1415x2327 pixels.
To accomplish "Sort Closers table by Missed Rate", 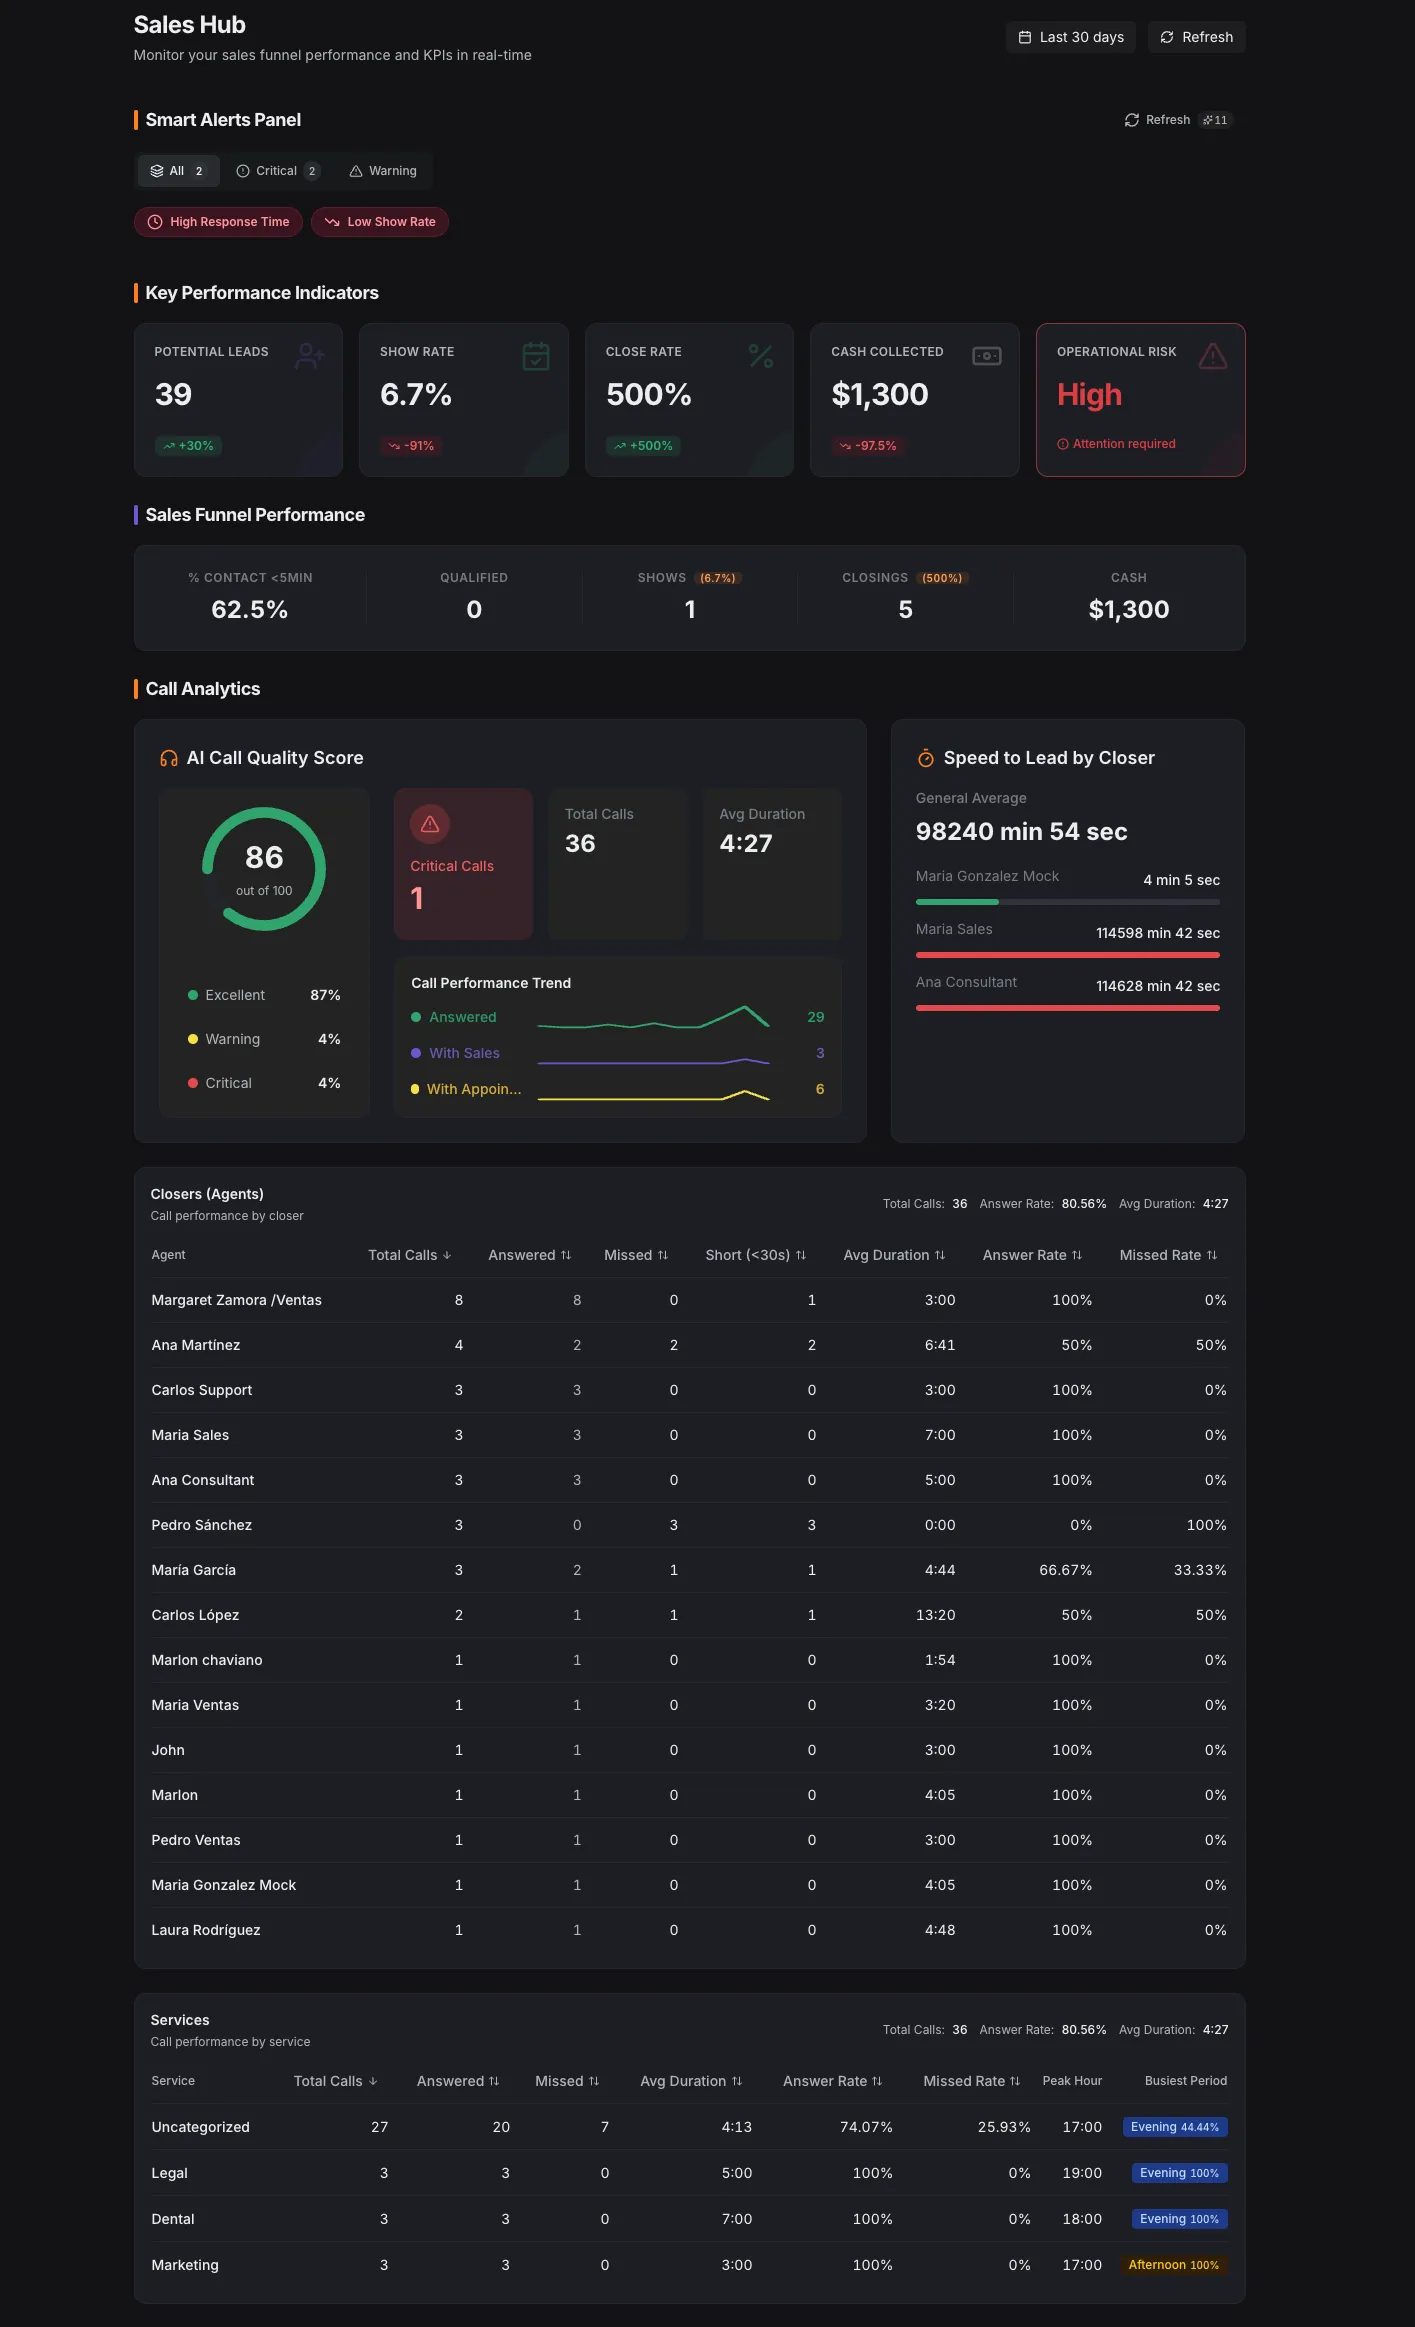I will pos(1168,1255).
